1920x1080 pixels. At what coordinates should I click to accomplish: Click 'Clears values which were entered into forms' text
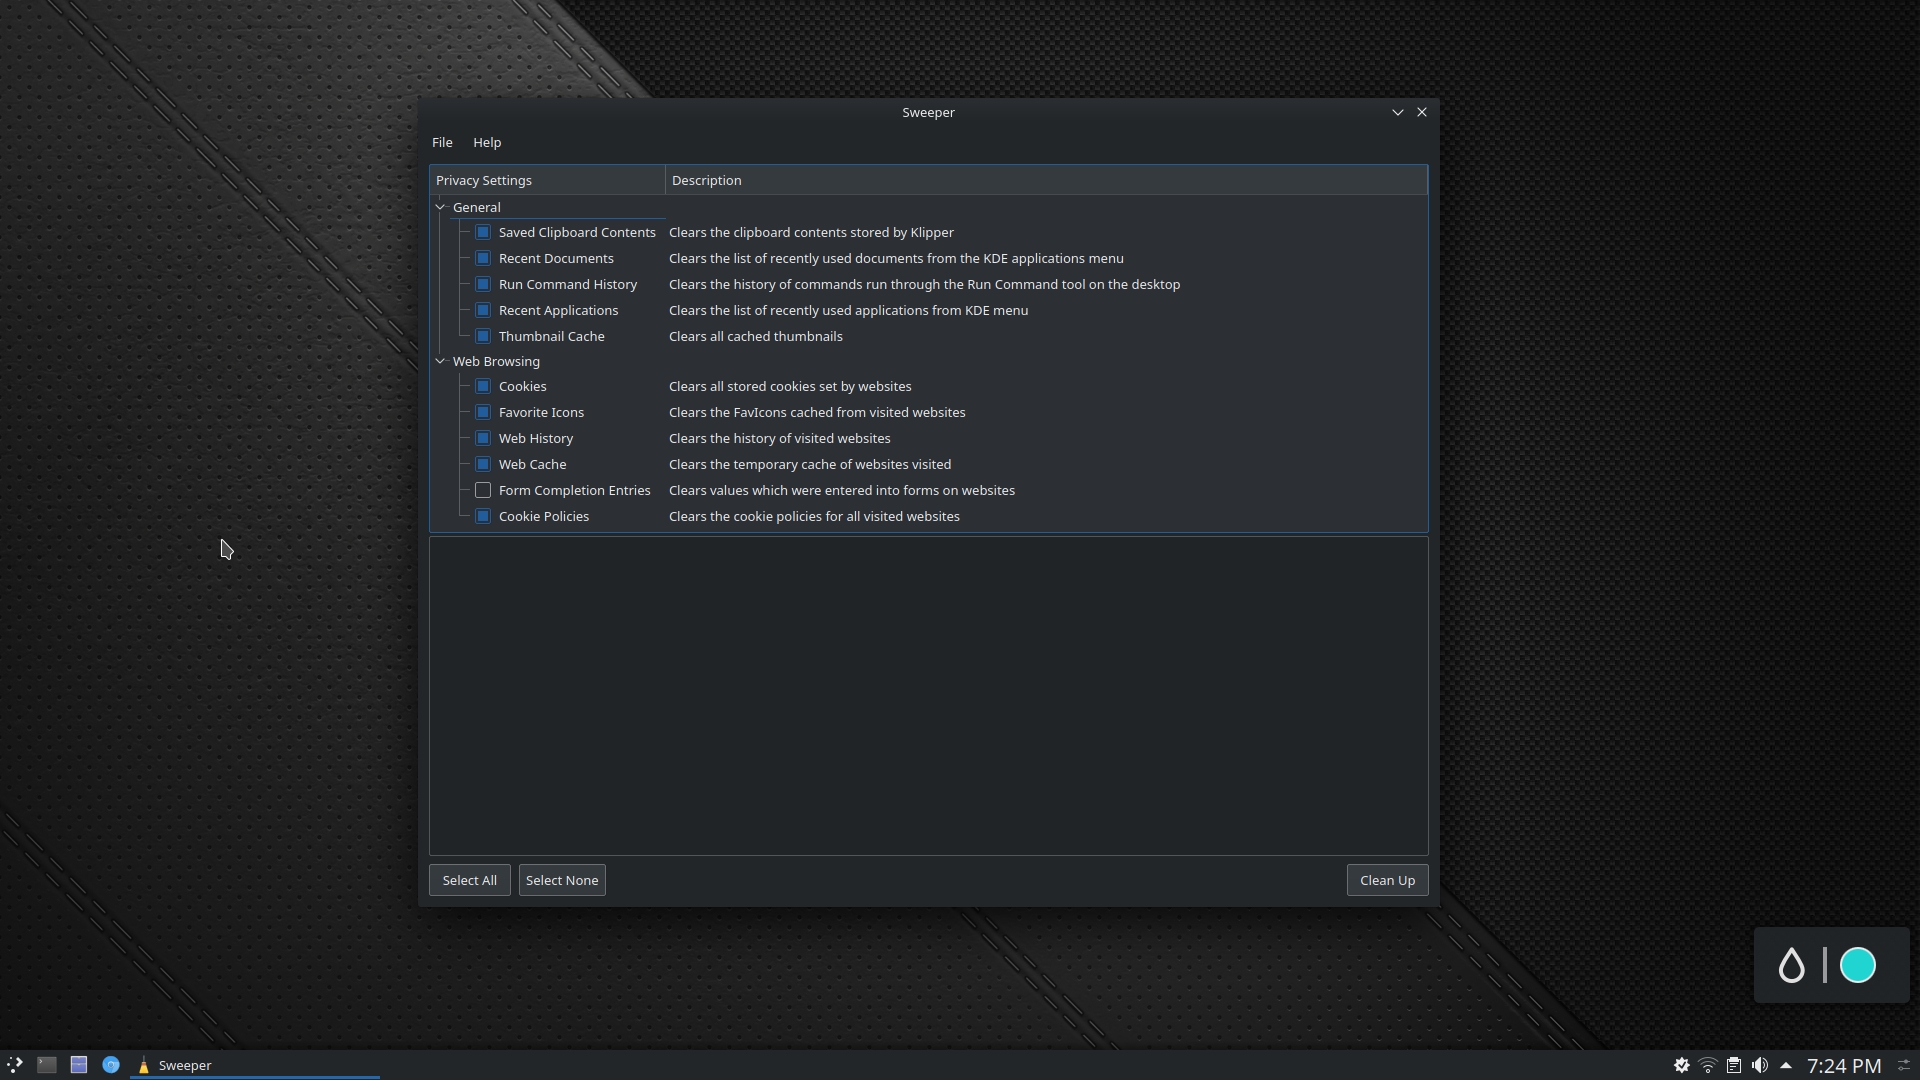coord(842,490)
